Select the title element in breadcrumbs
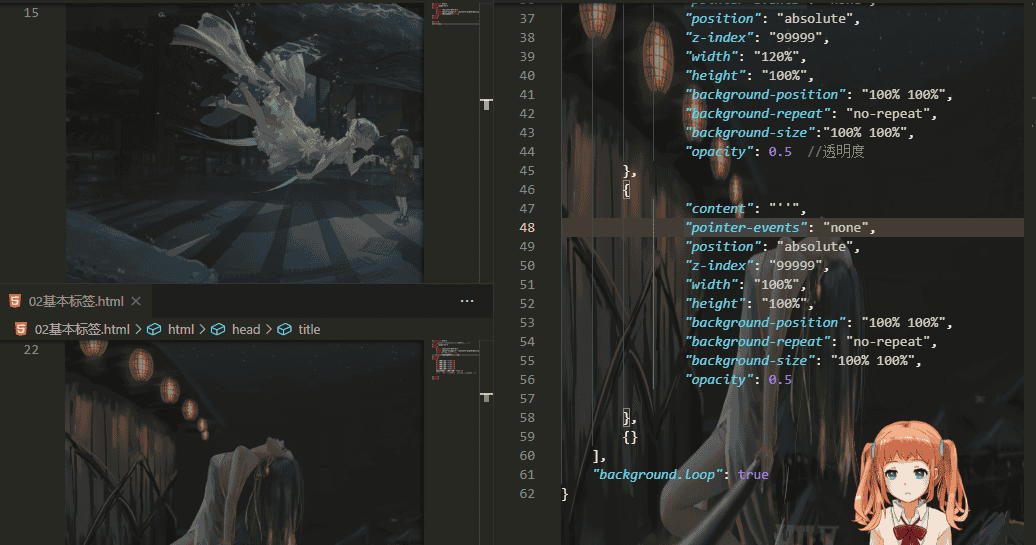This screenshot has width=1036, height=545. 309,329
